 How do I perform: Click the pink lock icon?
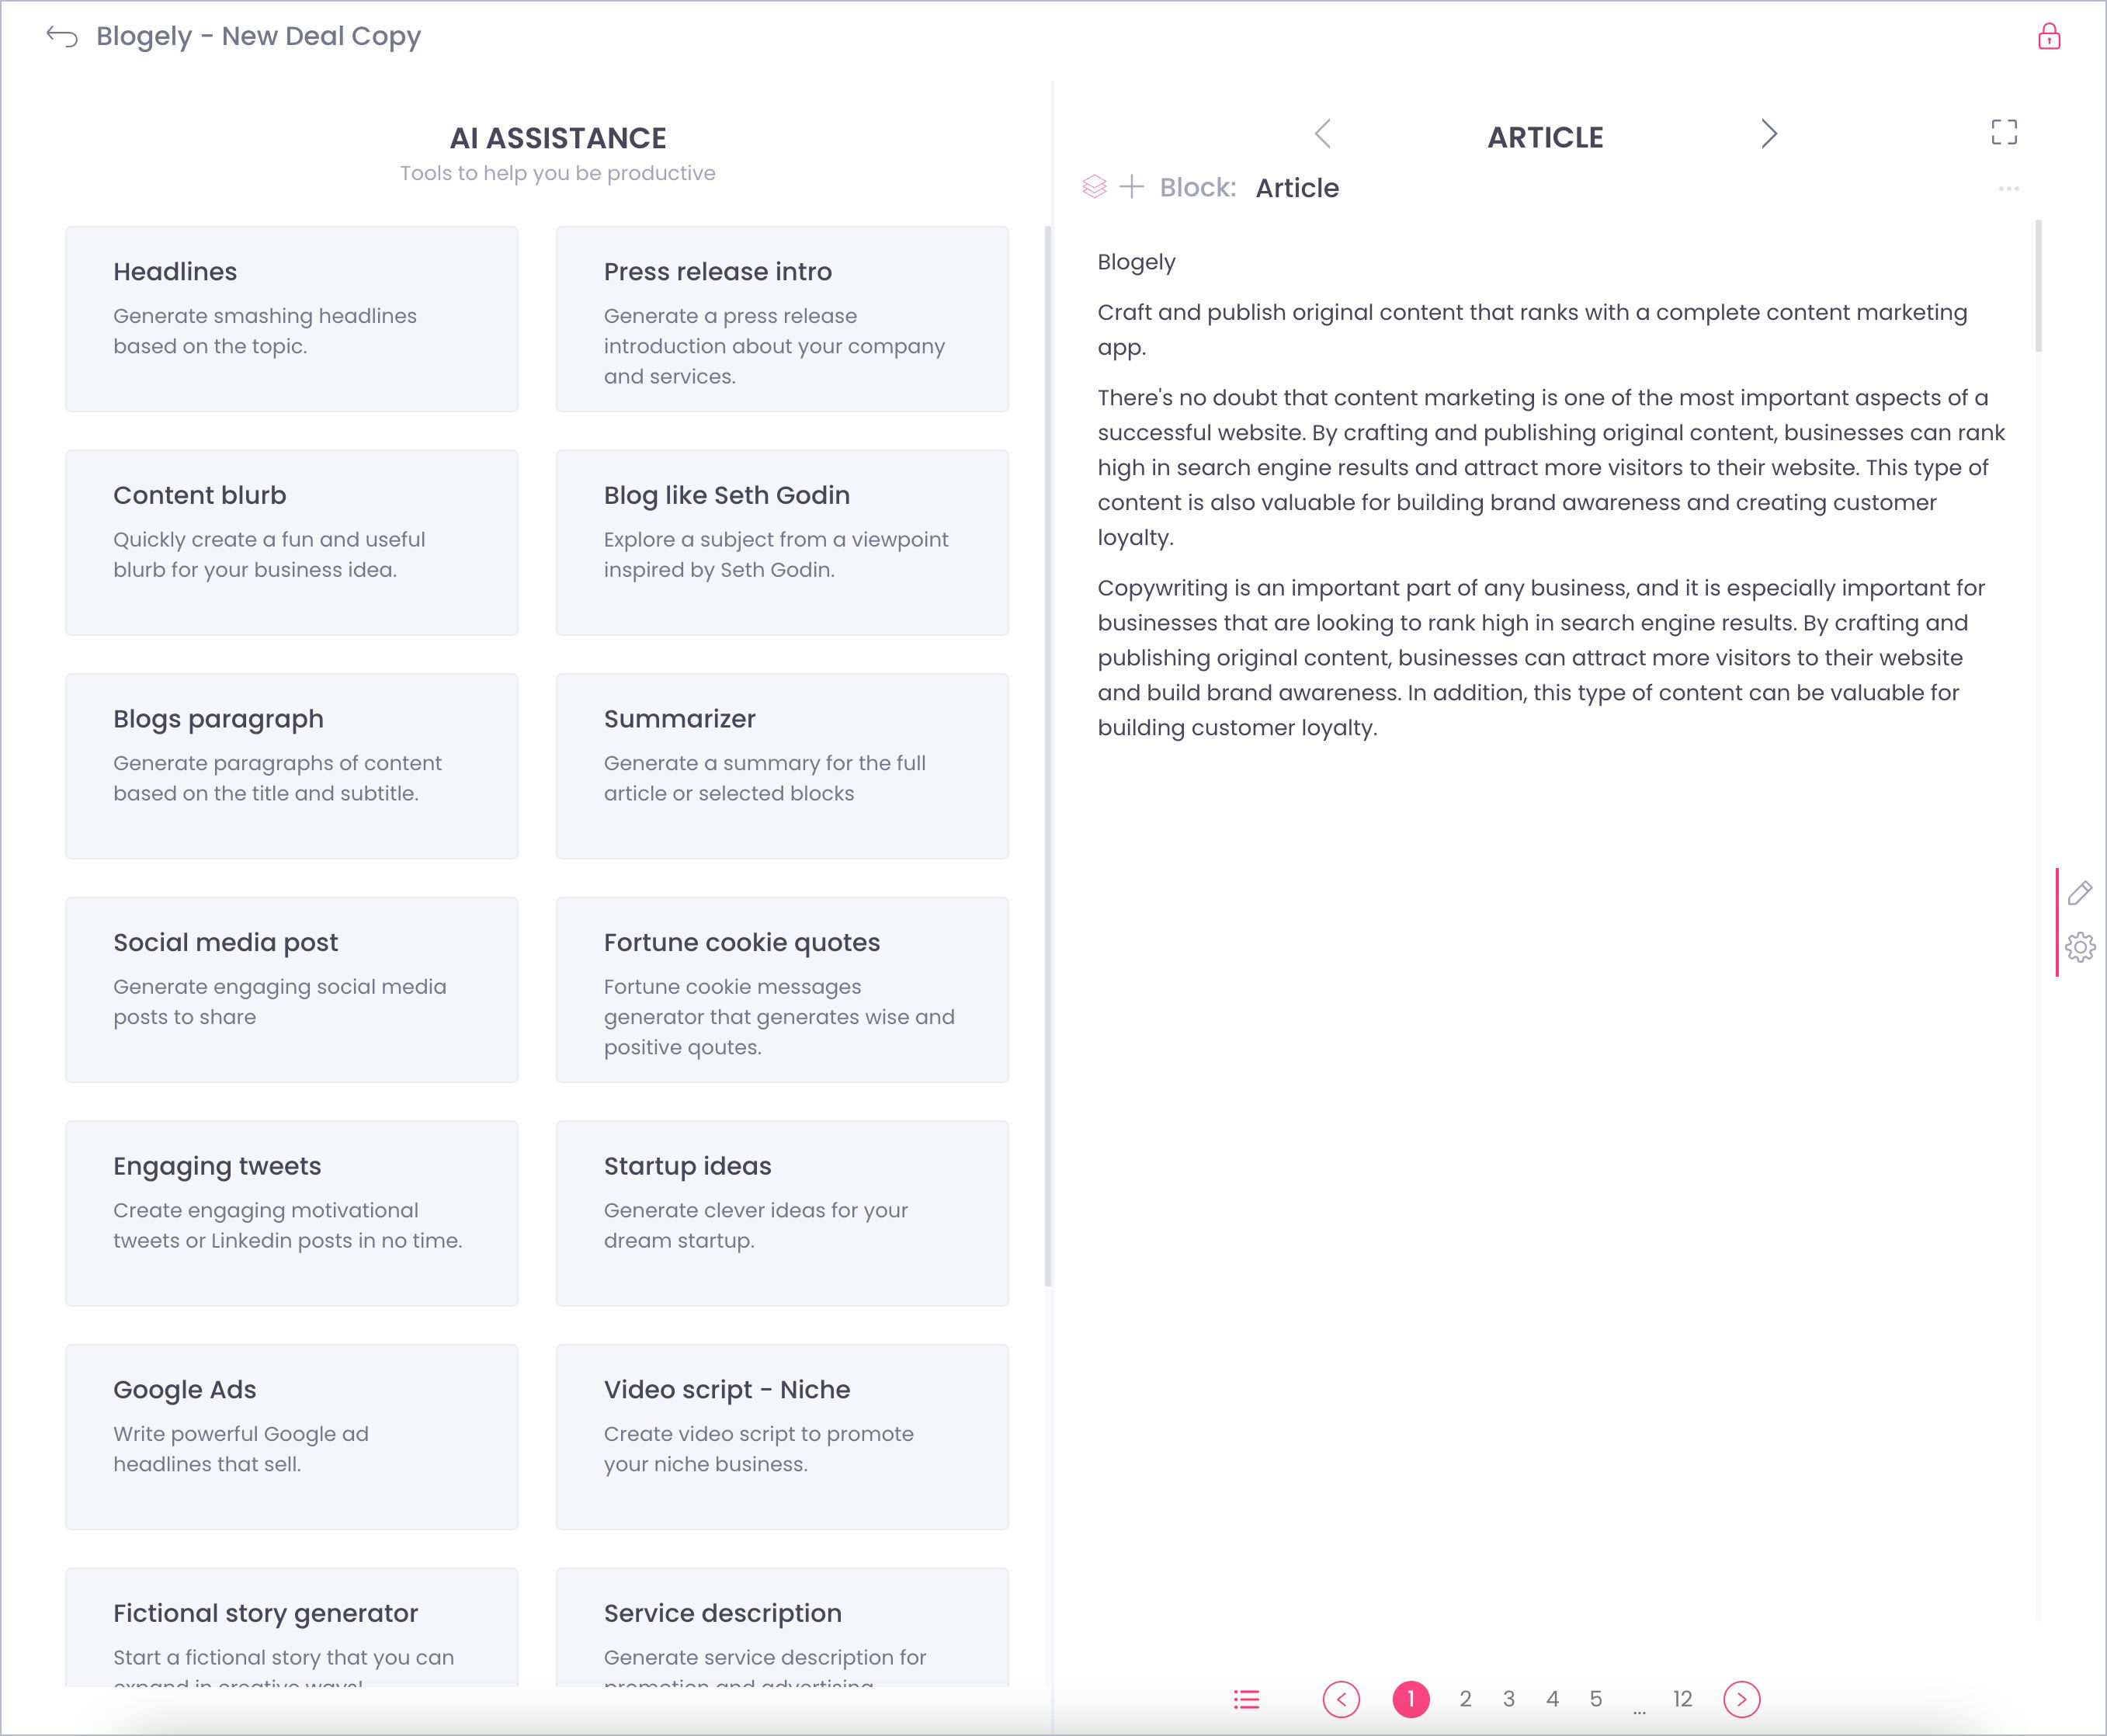(2049, 37)
